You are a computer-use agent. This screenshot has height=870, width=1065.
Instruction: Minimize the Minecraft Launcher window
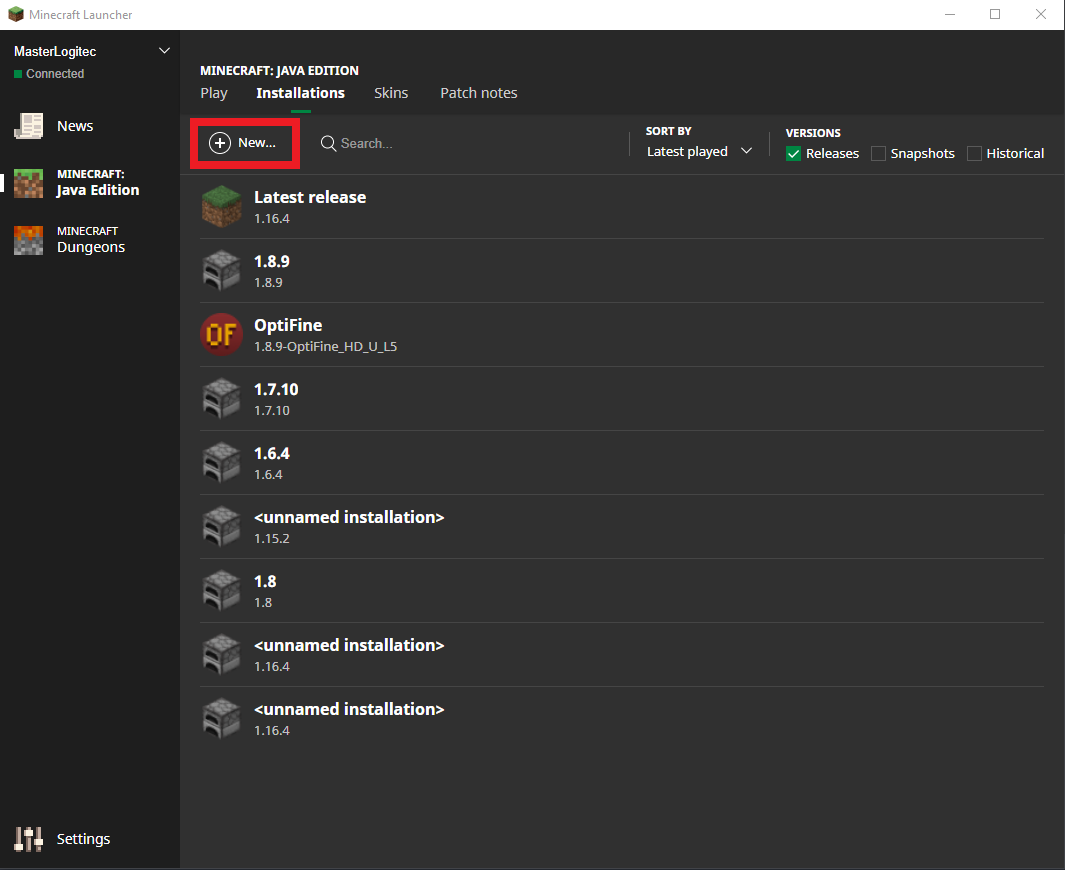[950, 14]
